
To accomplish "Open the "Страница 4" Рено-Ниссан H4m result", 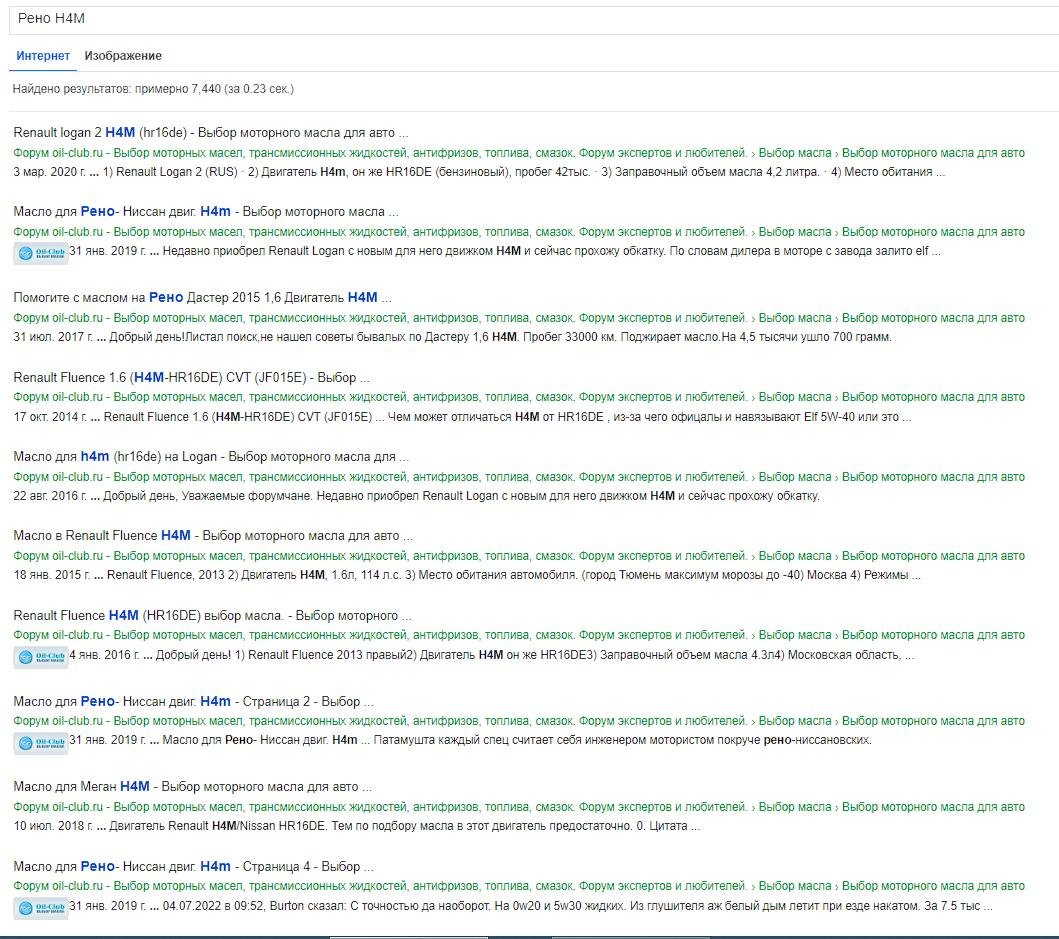I will click(193, 866).
